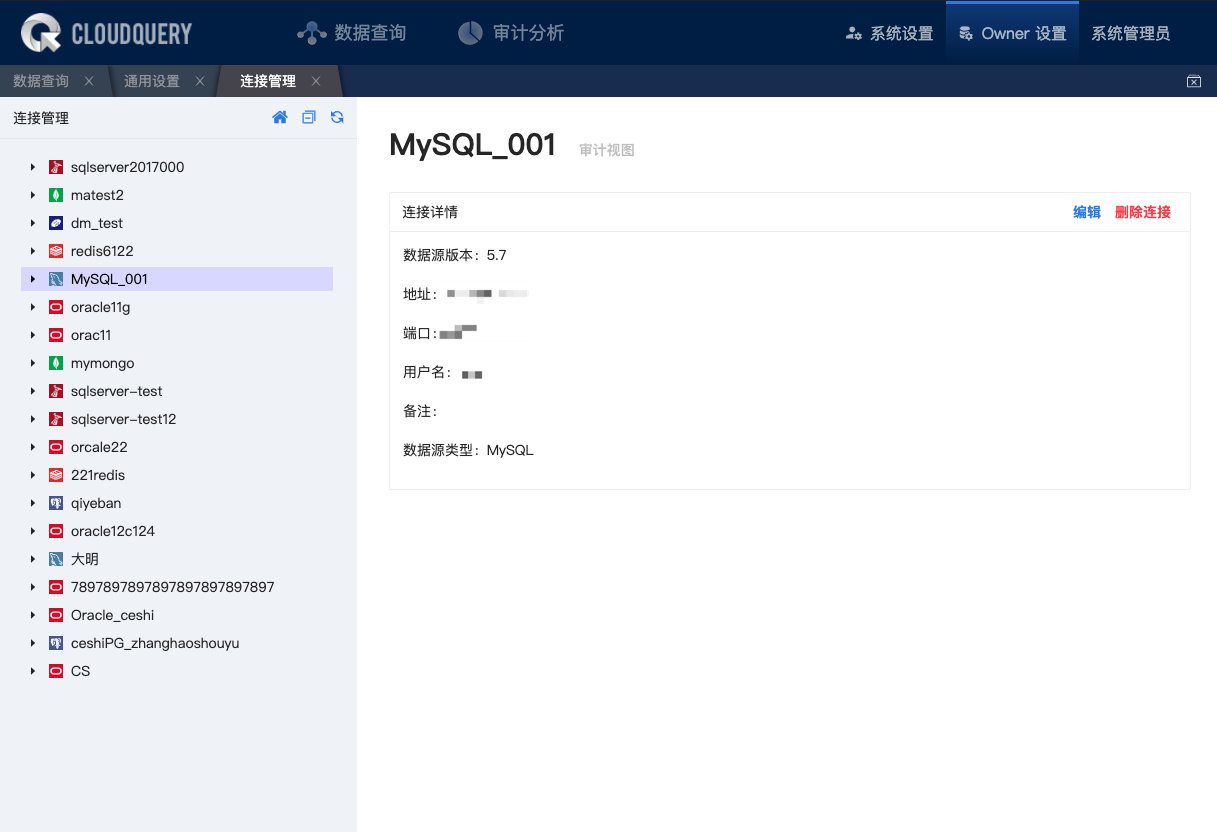Expand the mymongo node

click(x=33, y=363)
